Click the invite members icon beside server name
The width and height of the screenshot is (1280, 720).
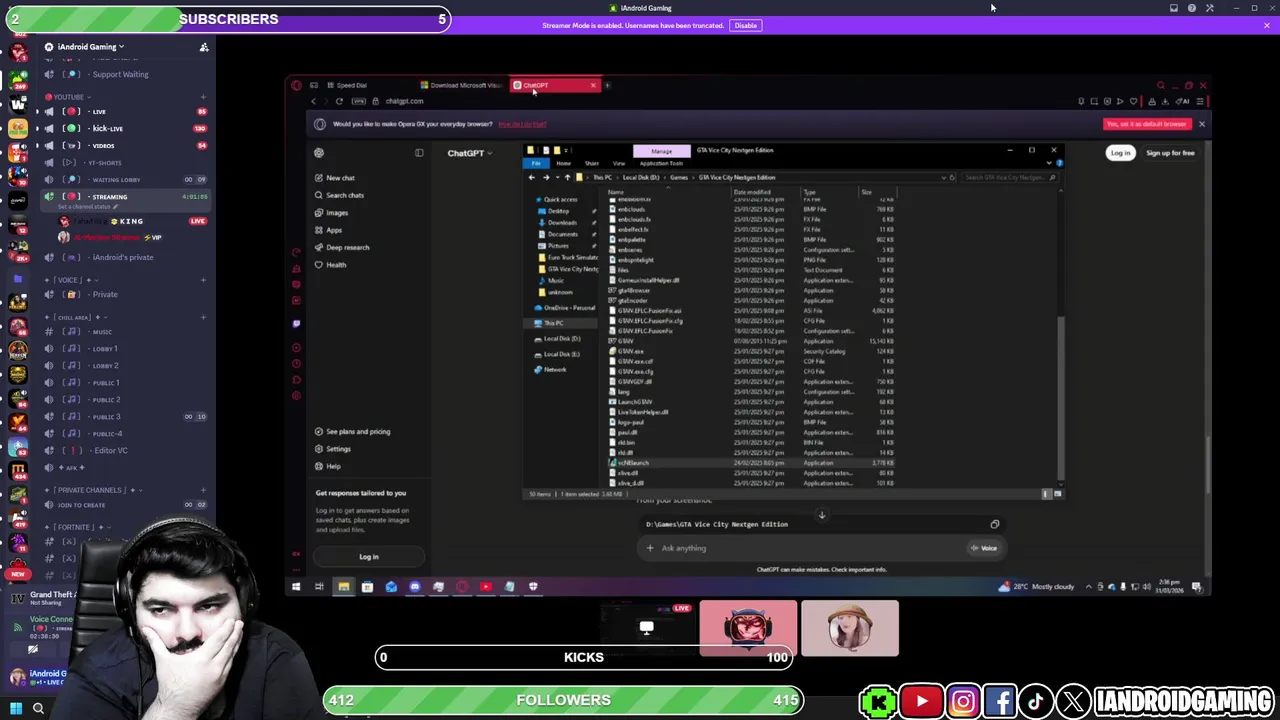coord(204,47)
